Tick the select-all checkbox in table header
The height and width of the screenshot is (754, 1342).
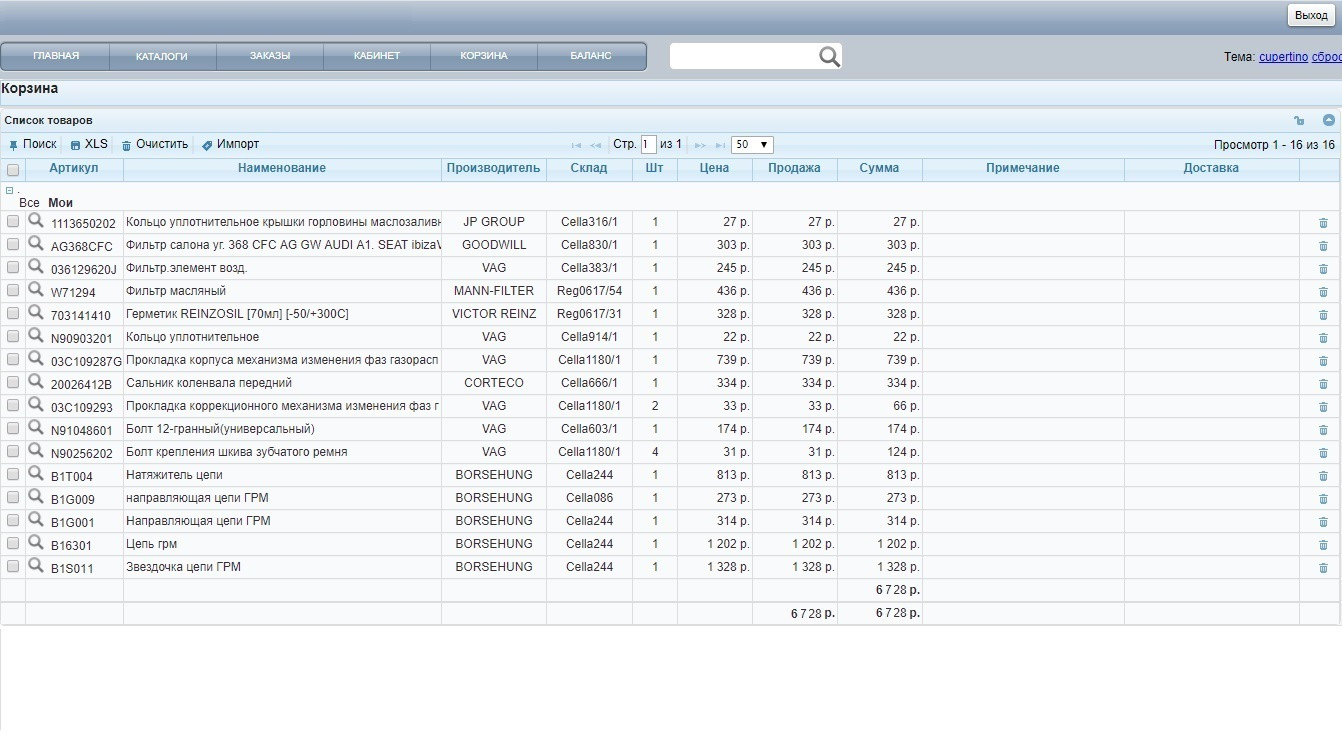click(13, 169)
